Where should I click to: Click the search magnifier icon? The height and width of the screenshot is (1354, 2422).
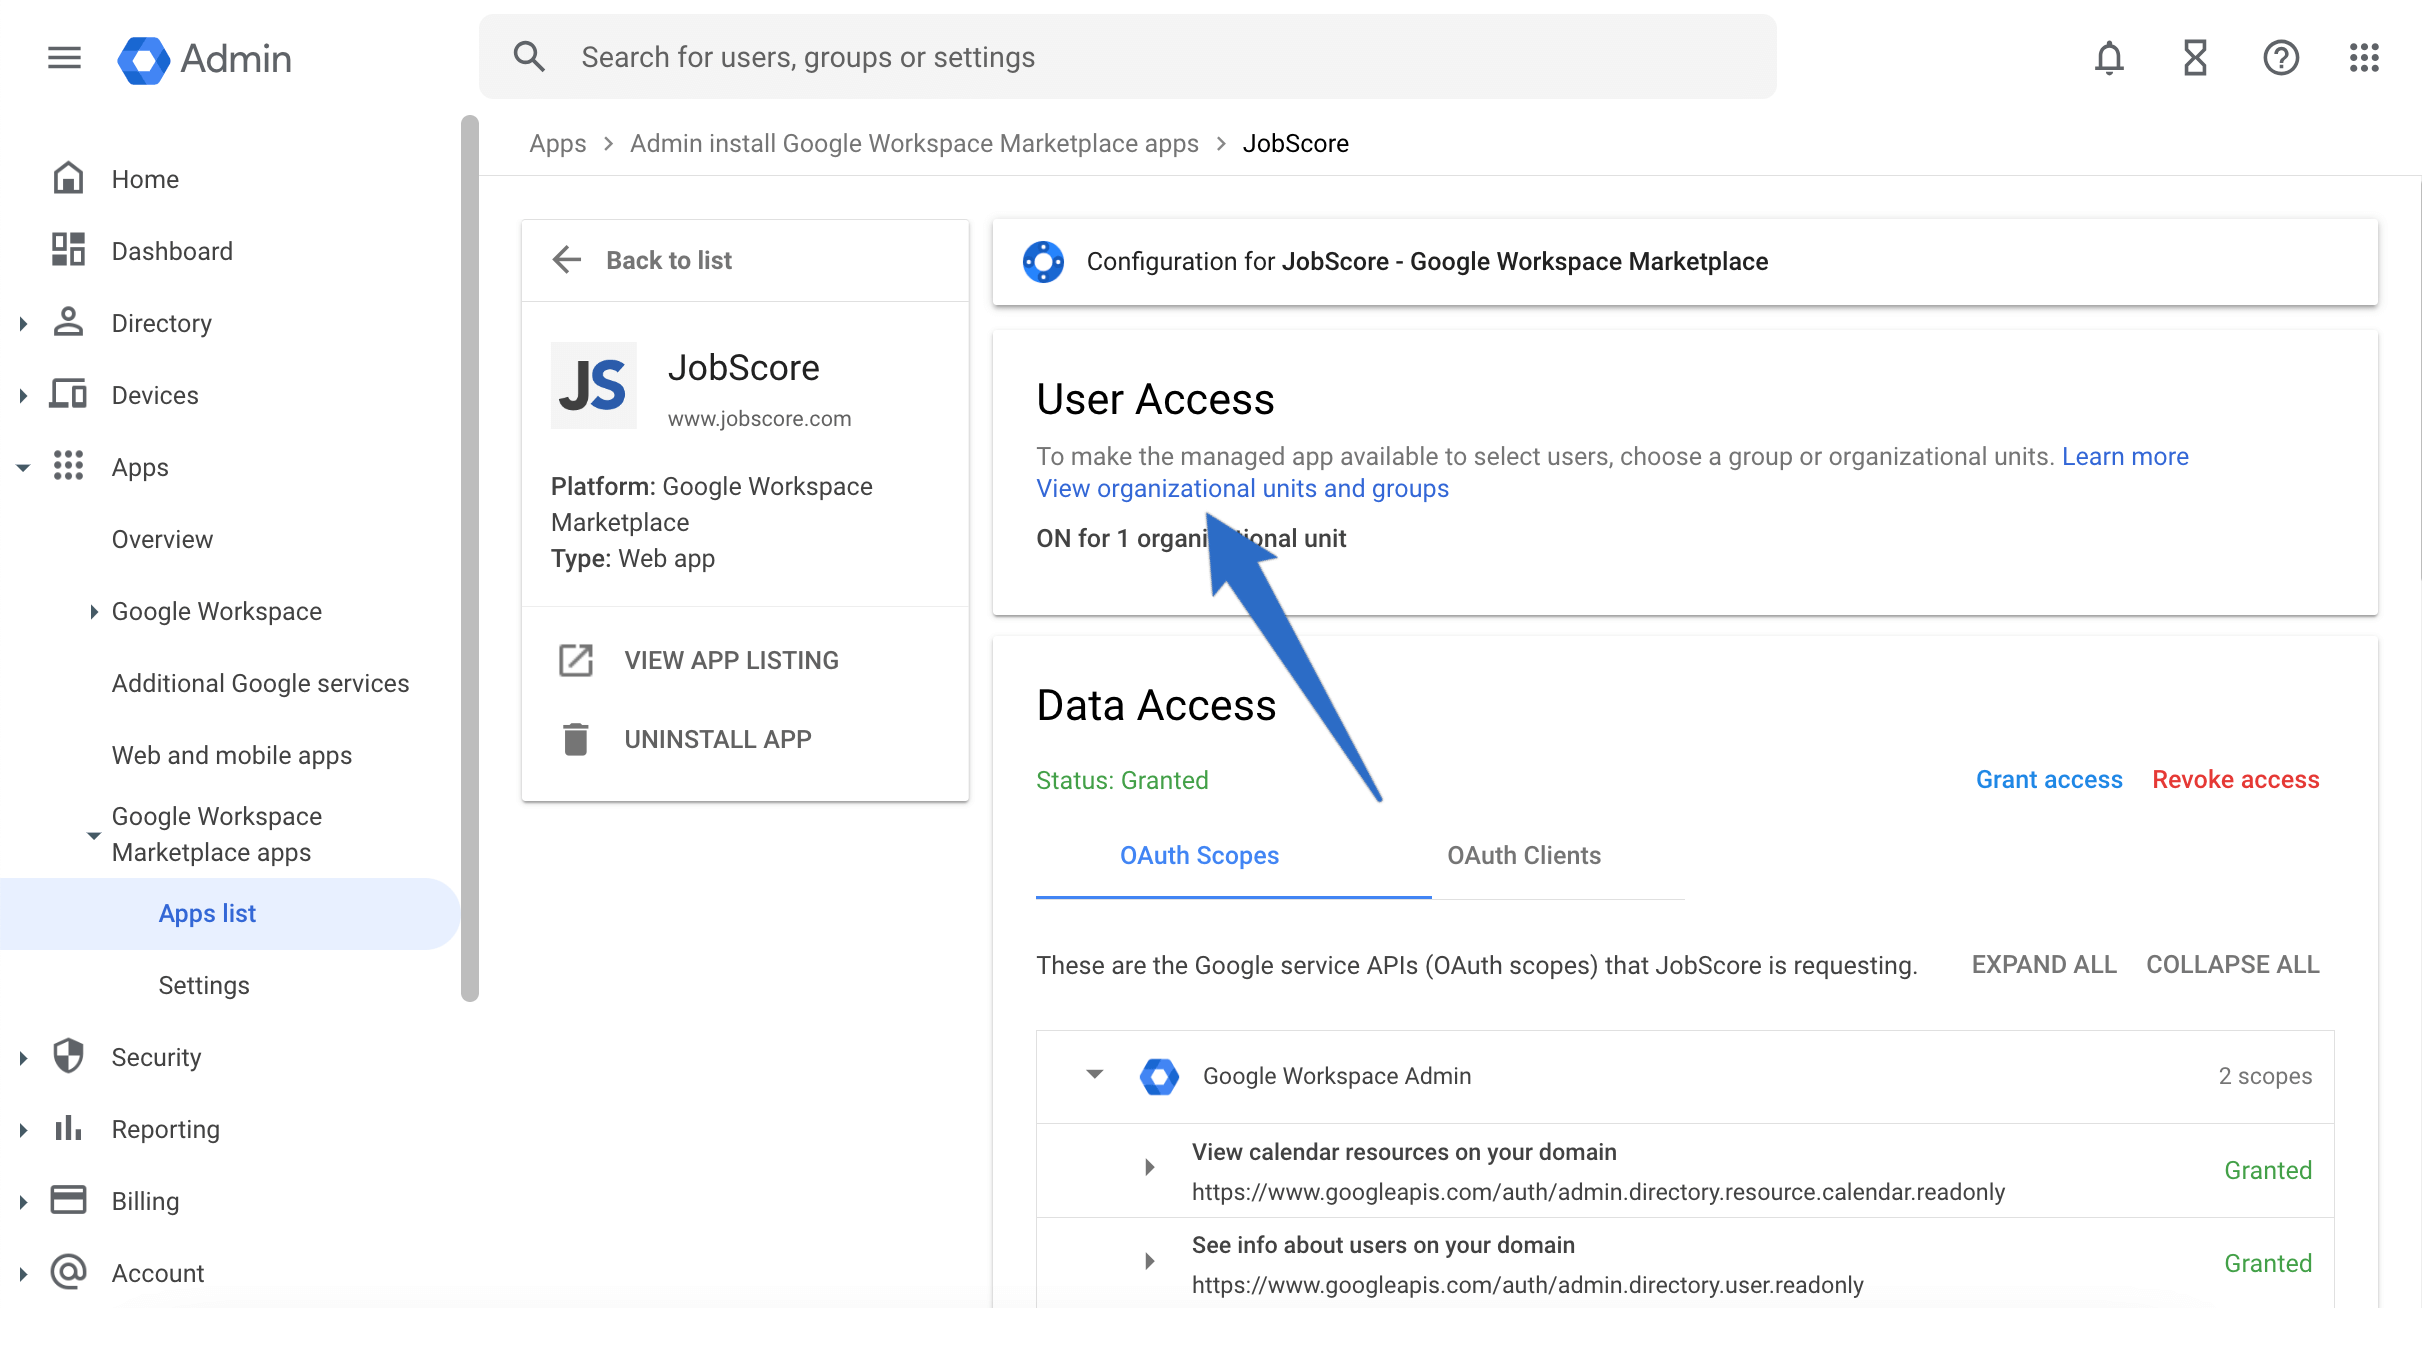pos(529,57)
